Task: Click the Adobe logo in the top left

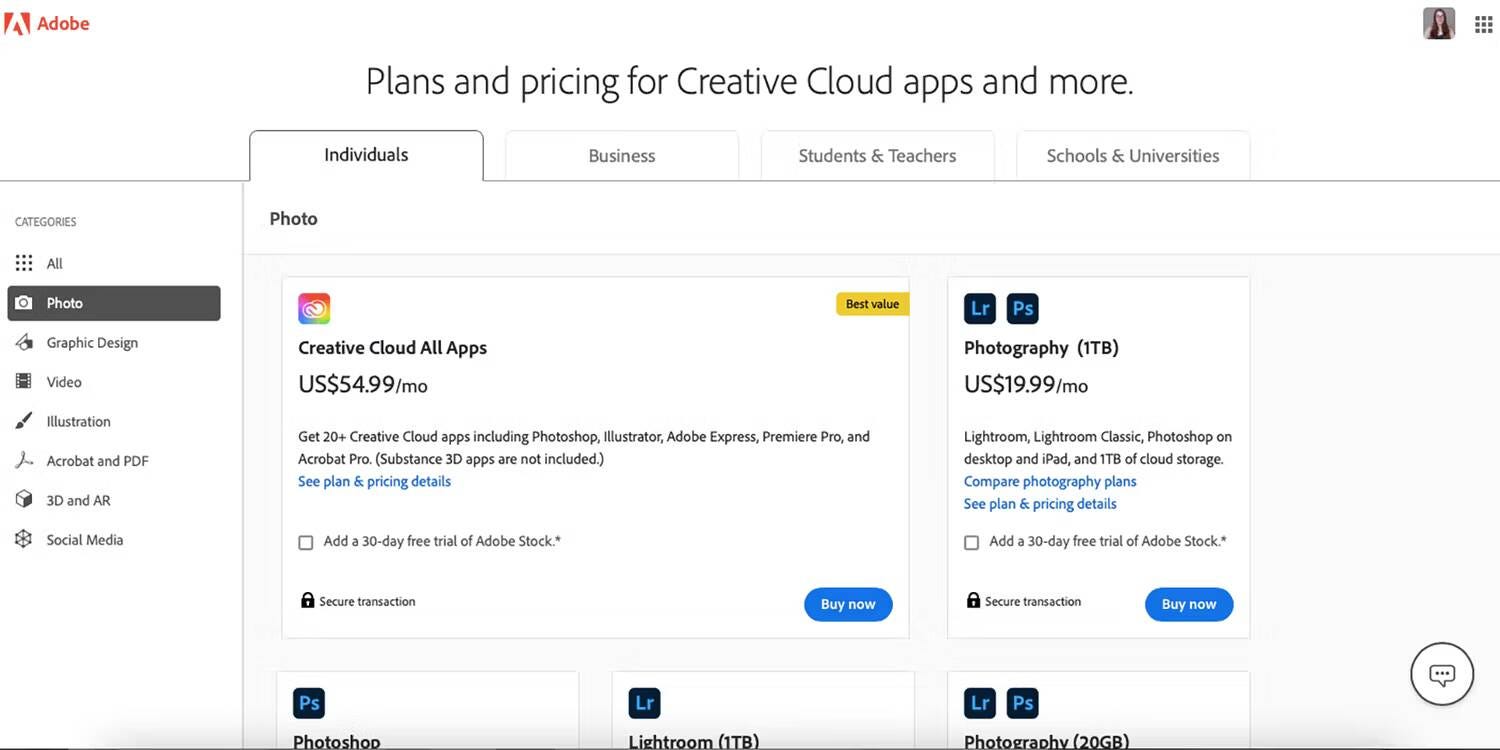Action: 47,22
